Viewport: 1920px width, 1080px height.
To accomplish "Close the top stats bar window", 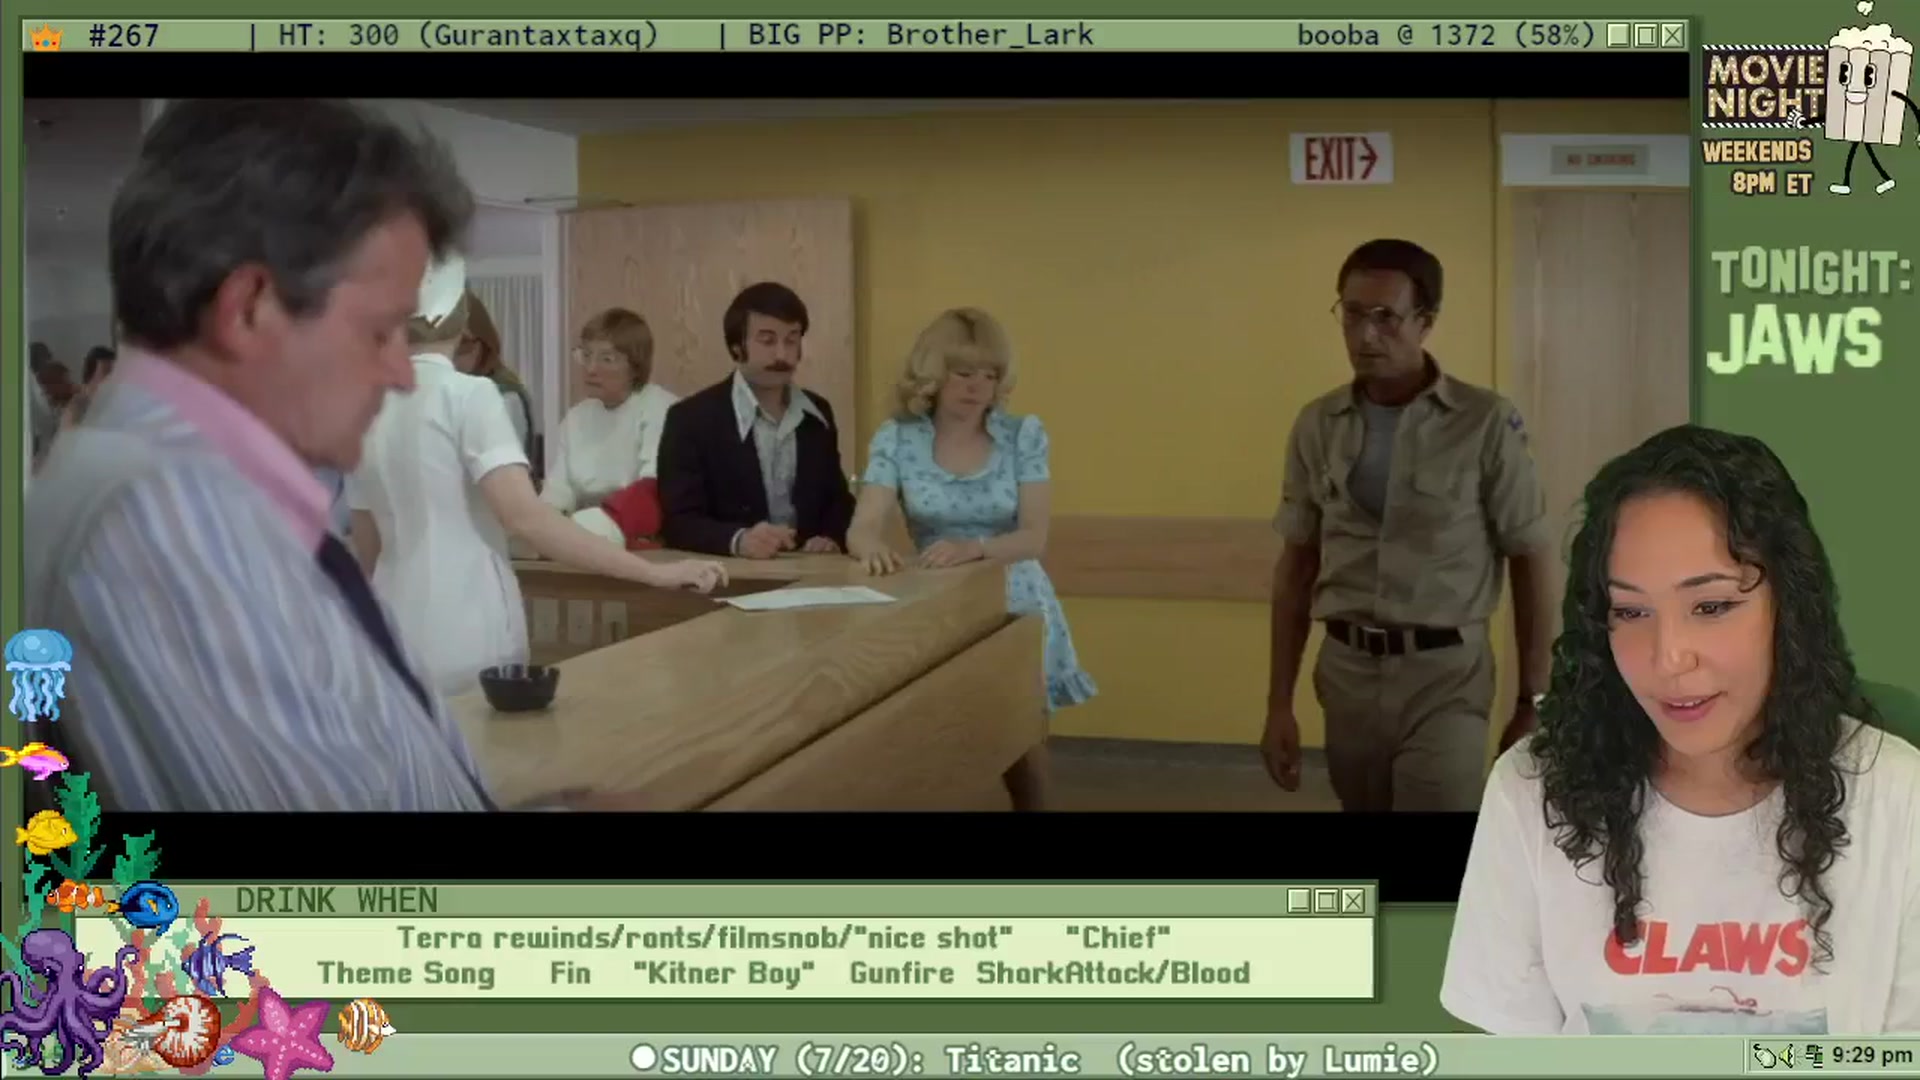I will point(1673,36).
